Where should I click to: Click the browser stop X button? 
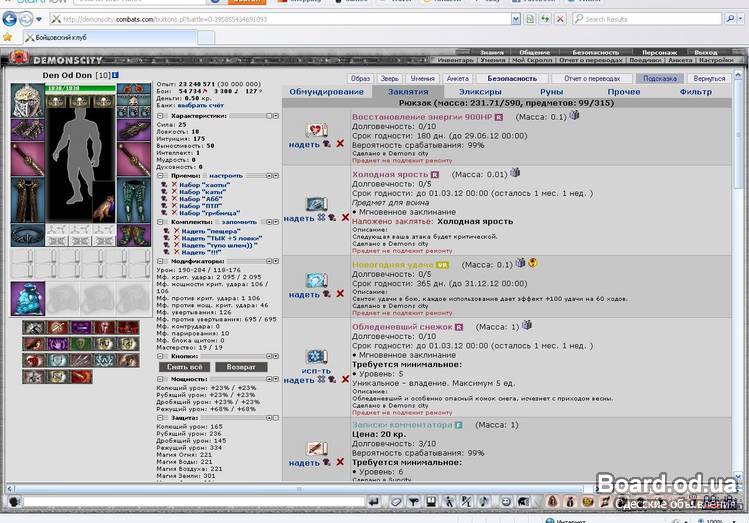pos(560,19)
